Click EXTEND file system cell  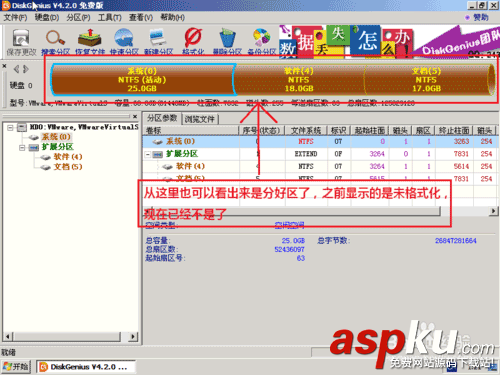click(306, 154)
